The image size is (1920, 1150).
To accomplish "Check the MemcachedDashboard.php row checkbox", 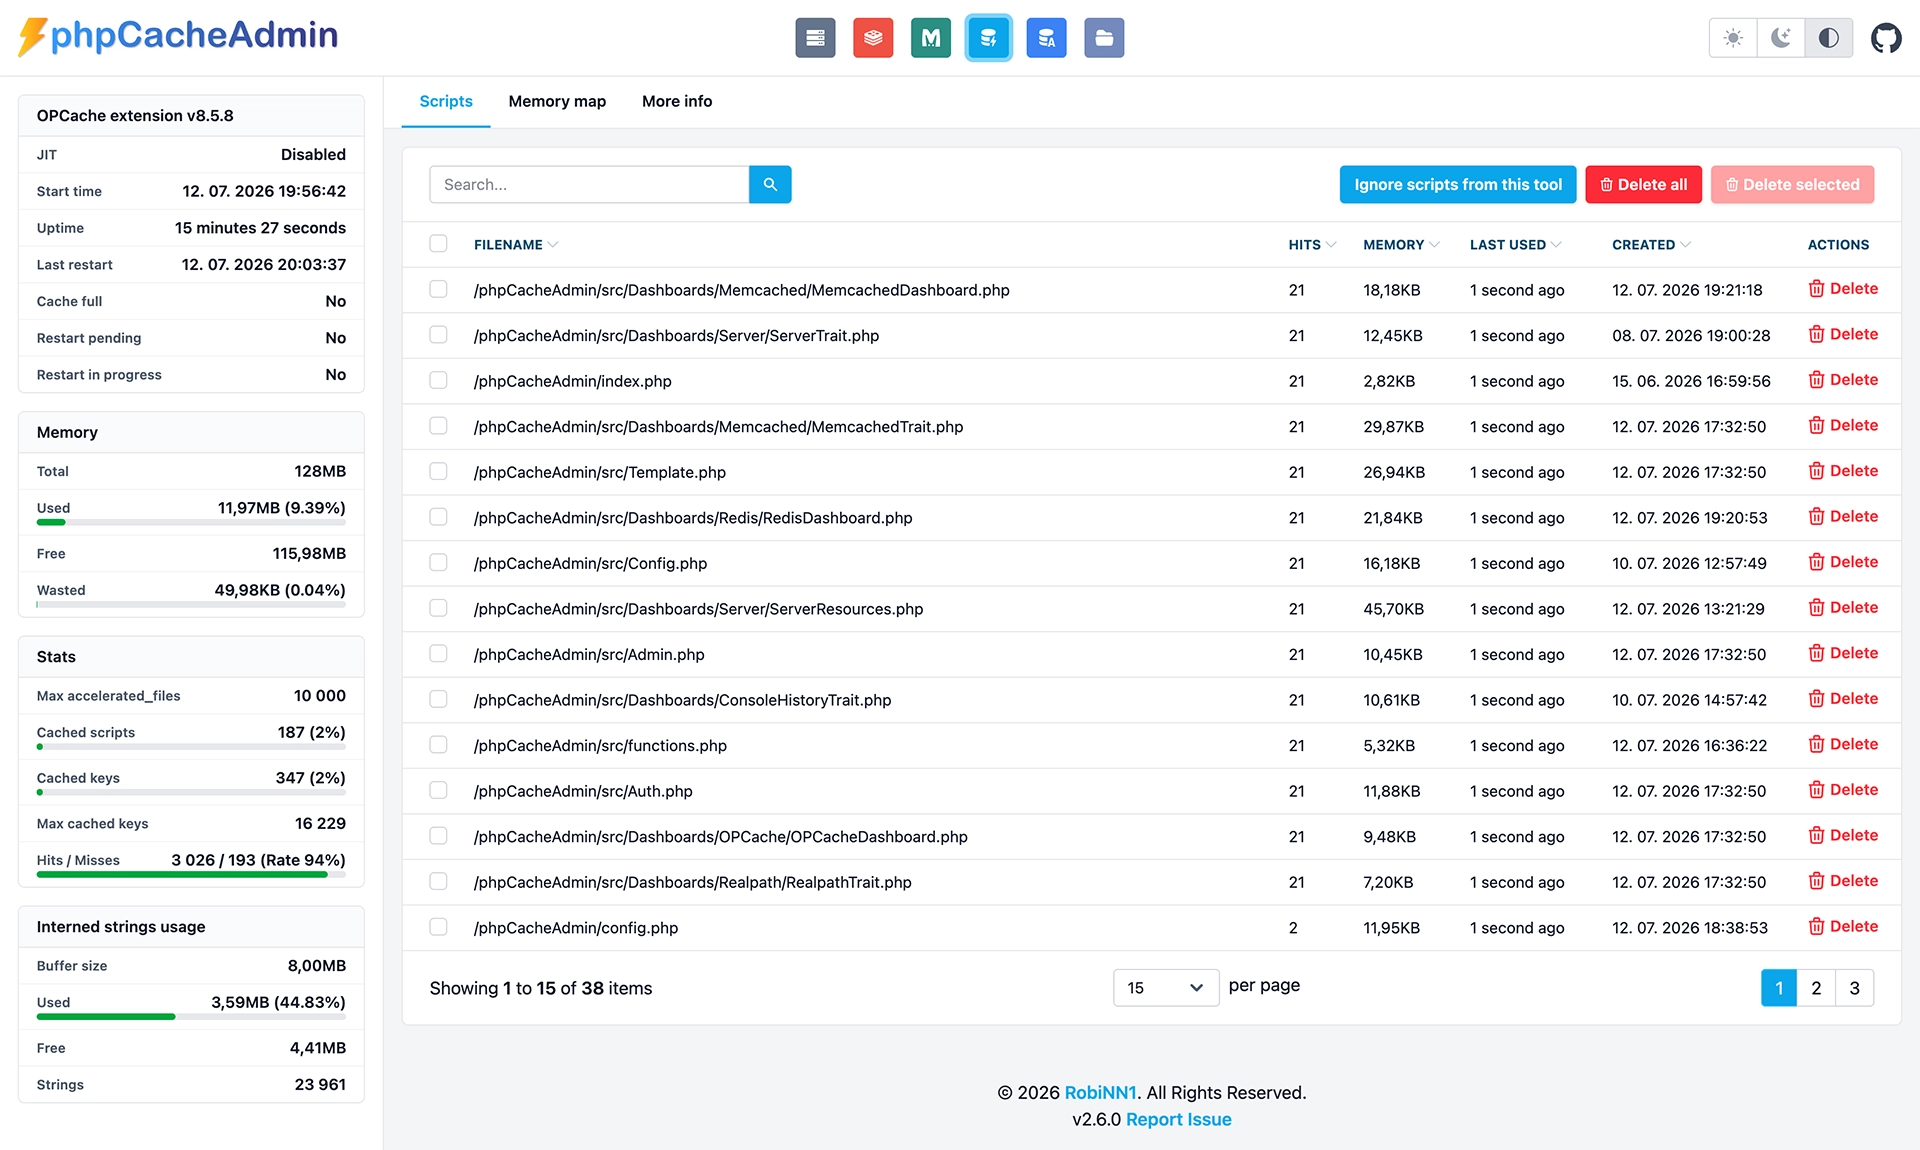I will [438, 289].
